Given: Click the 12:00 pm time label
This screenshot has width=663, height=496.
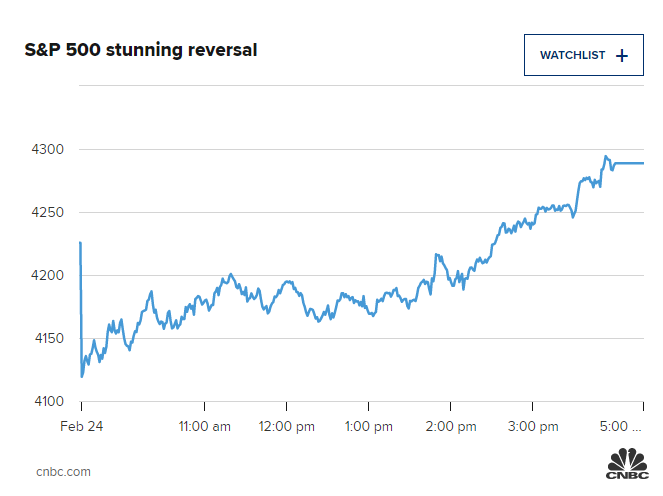Looking at the screenshot, I should [x=286, y=426].
